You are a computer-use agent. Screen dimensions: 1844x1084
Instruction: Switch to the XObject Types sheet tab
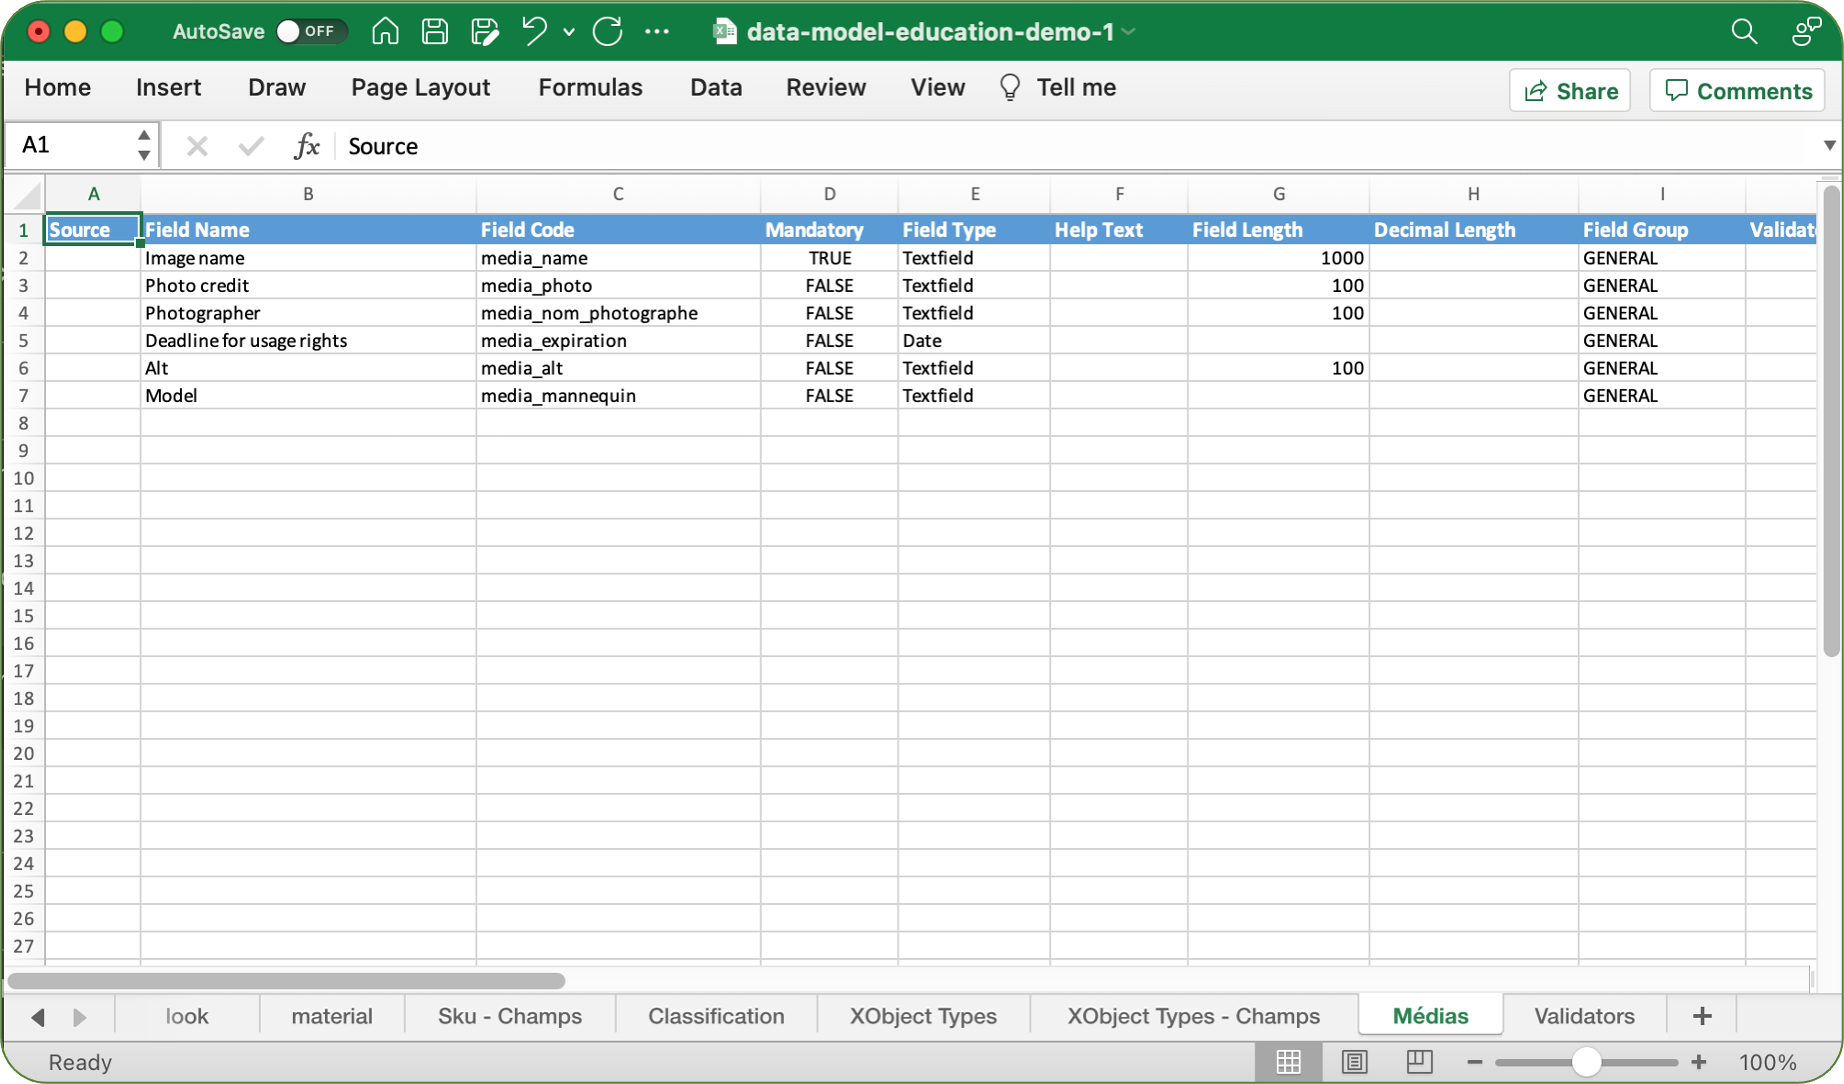click(923, 1016)
